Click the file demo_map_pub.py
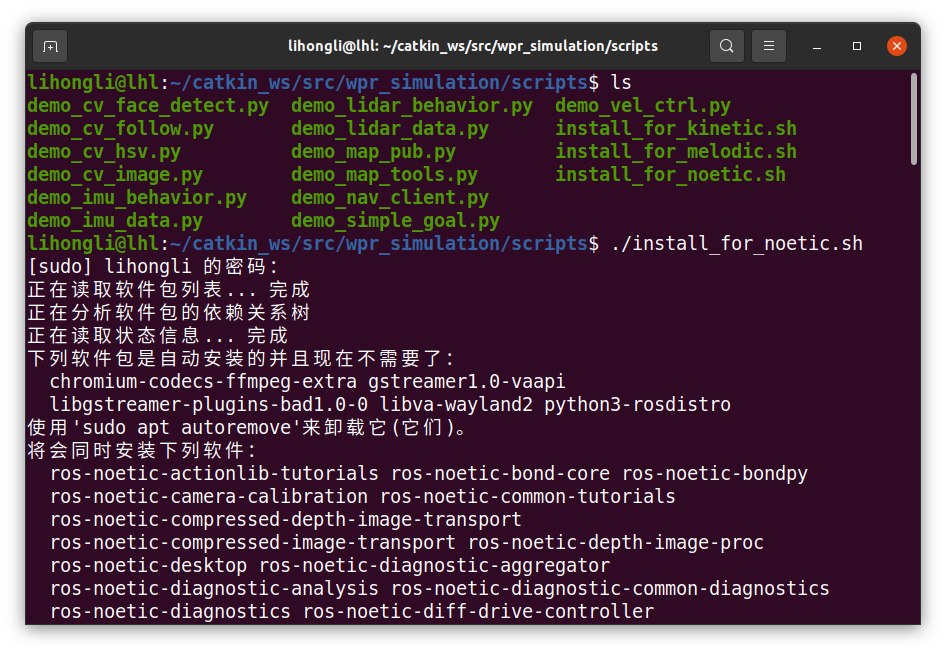946x653 pixels. click(373, 151)
